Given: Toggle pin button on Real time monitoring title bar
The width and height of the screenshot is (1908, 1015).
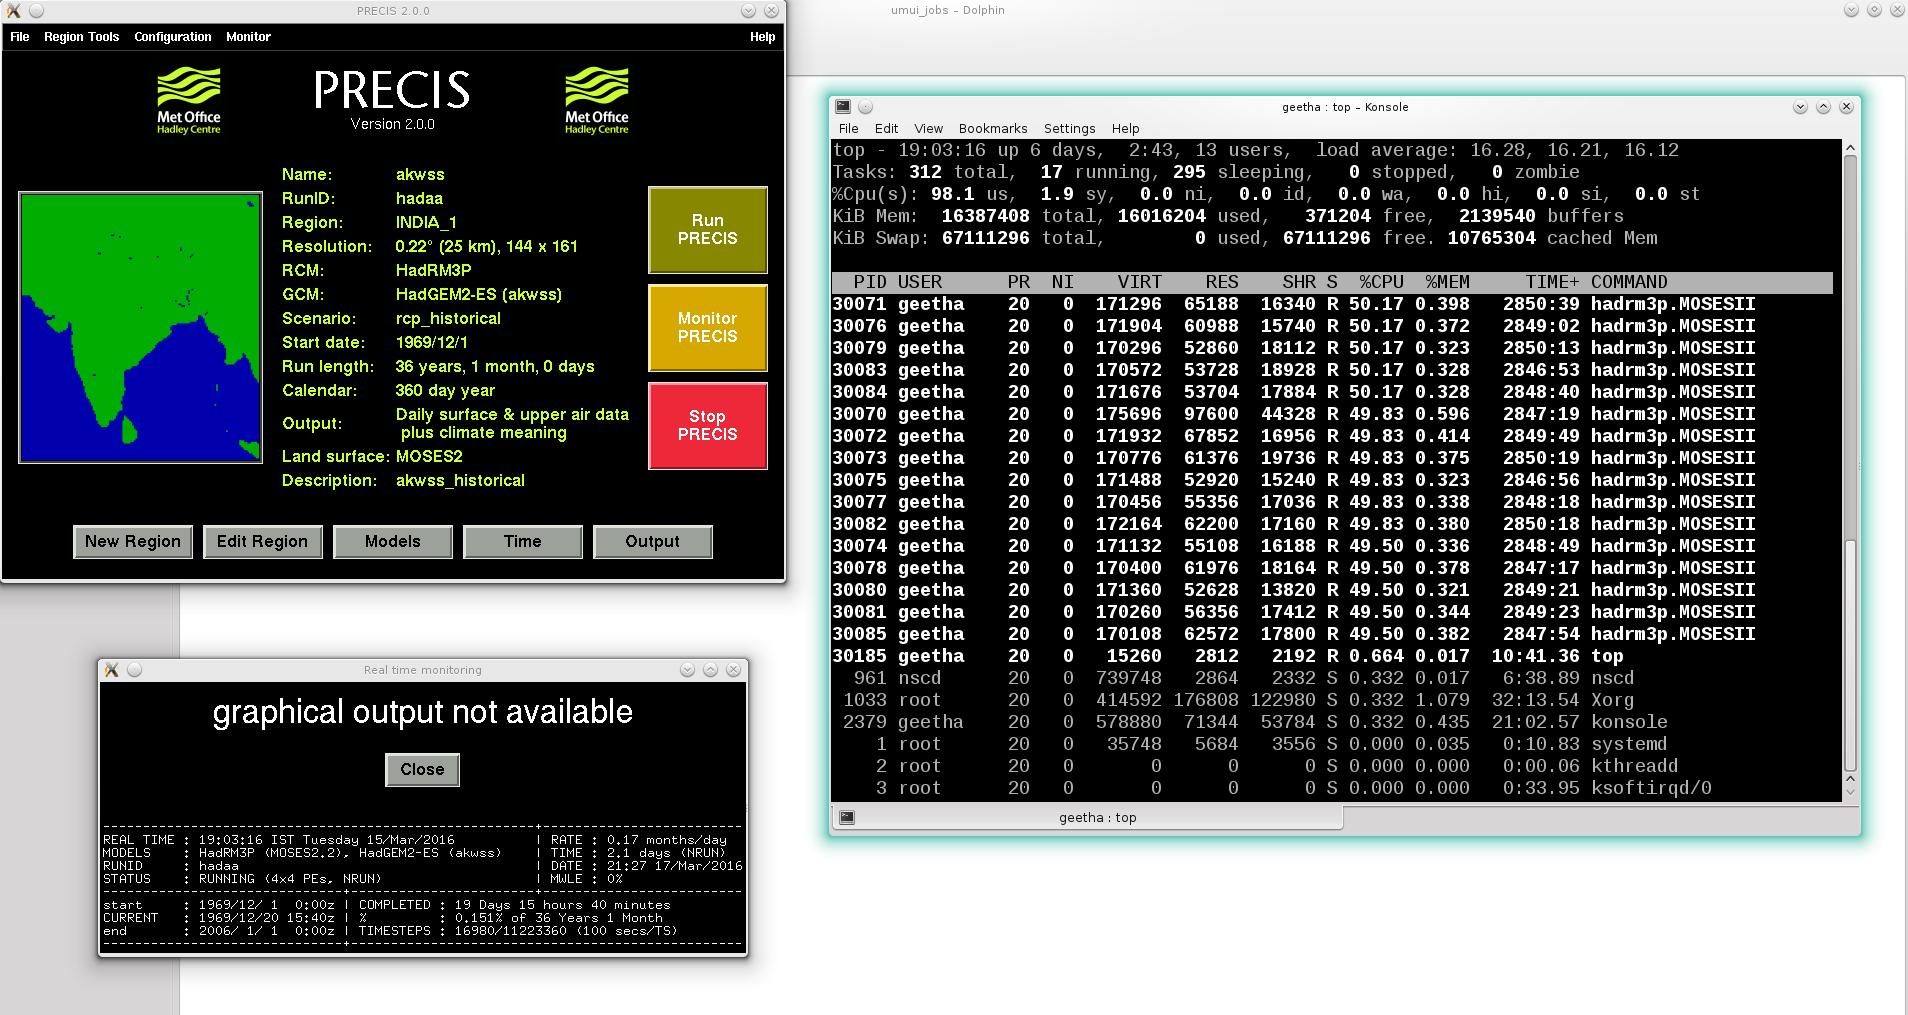Looking at the screenshot, I should [134, 670].
